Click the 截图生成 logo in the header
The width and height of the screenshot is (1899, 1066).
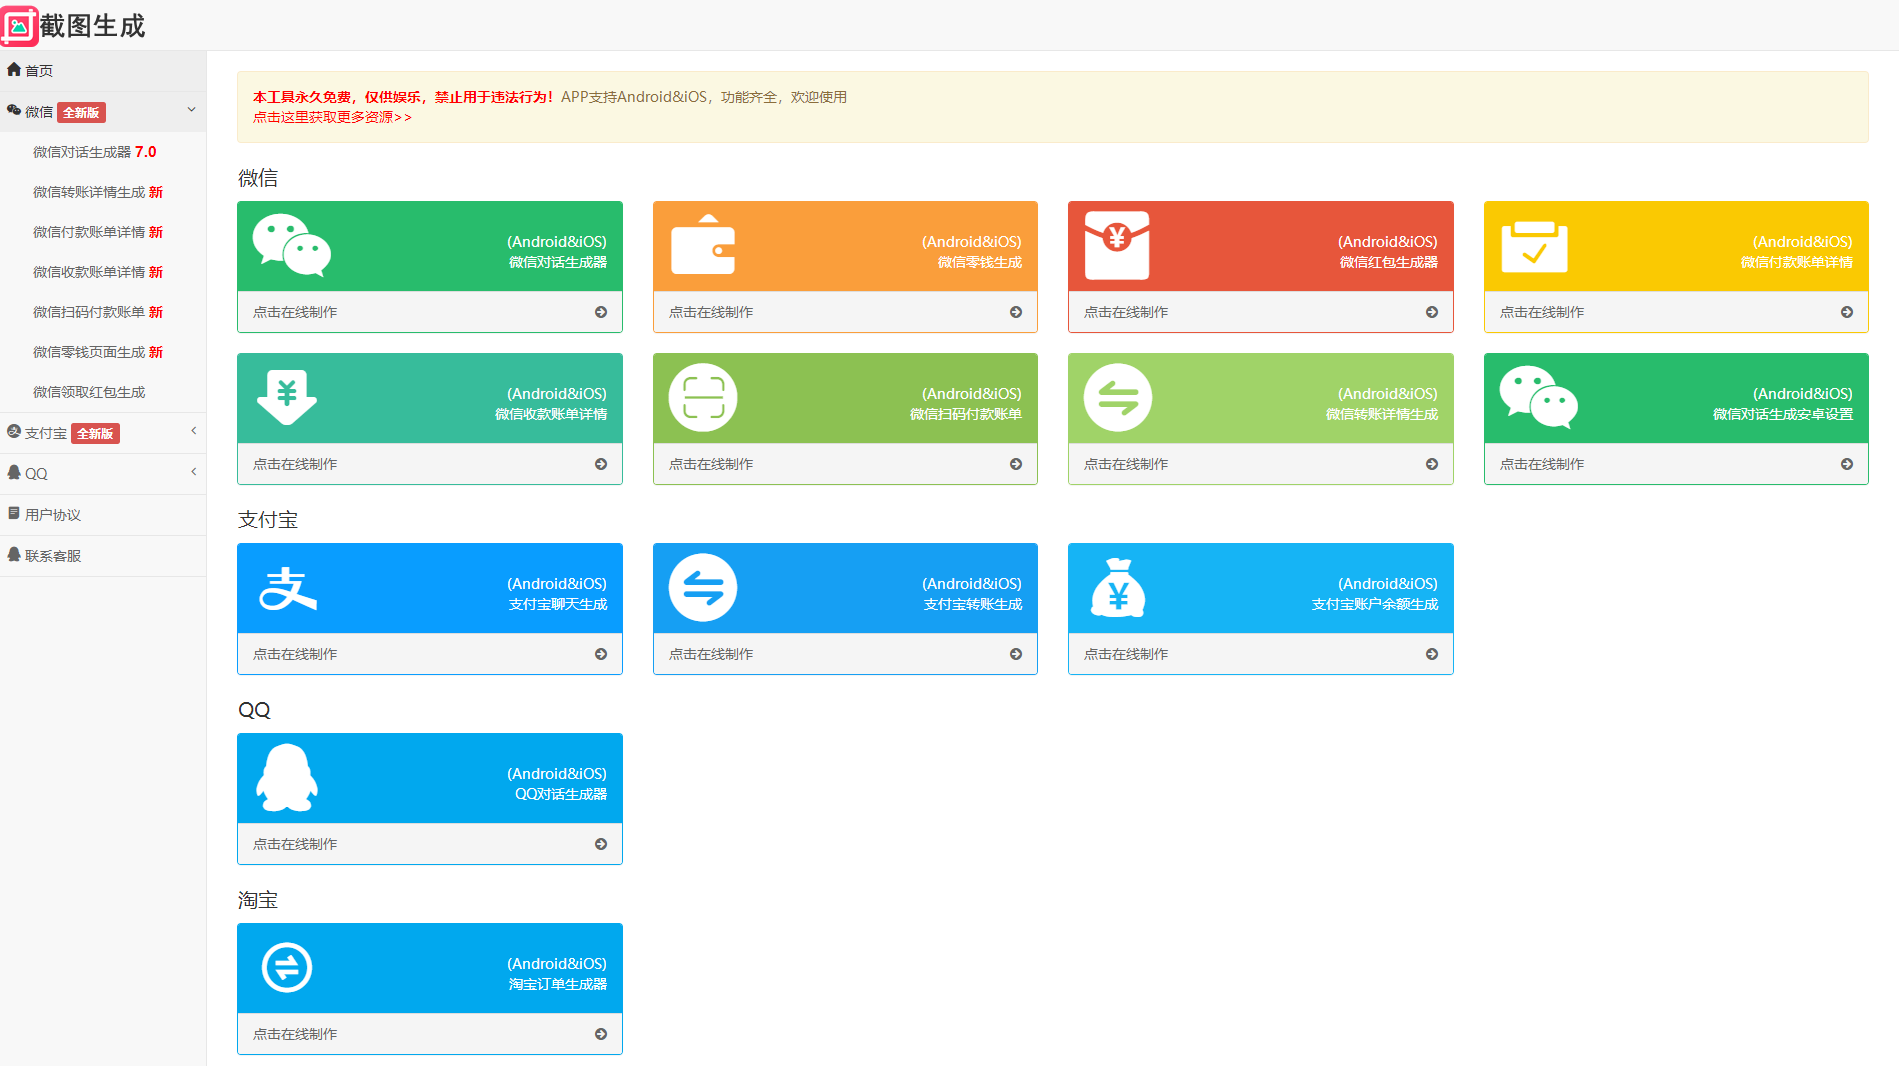click(74, 26)
